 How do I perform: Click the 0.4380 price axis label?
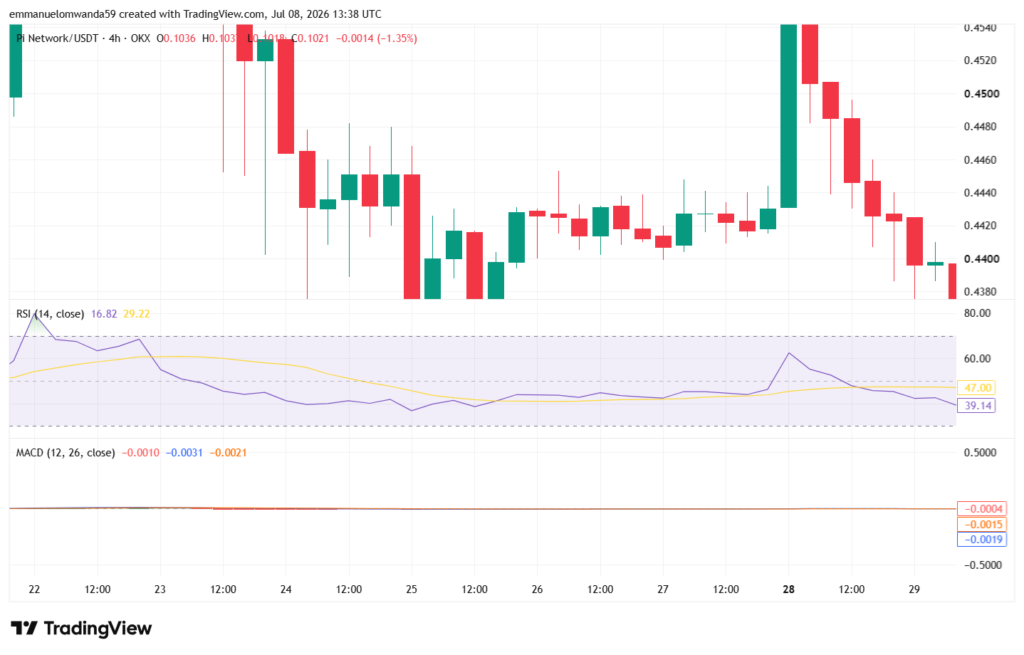click(980, 292)
